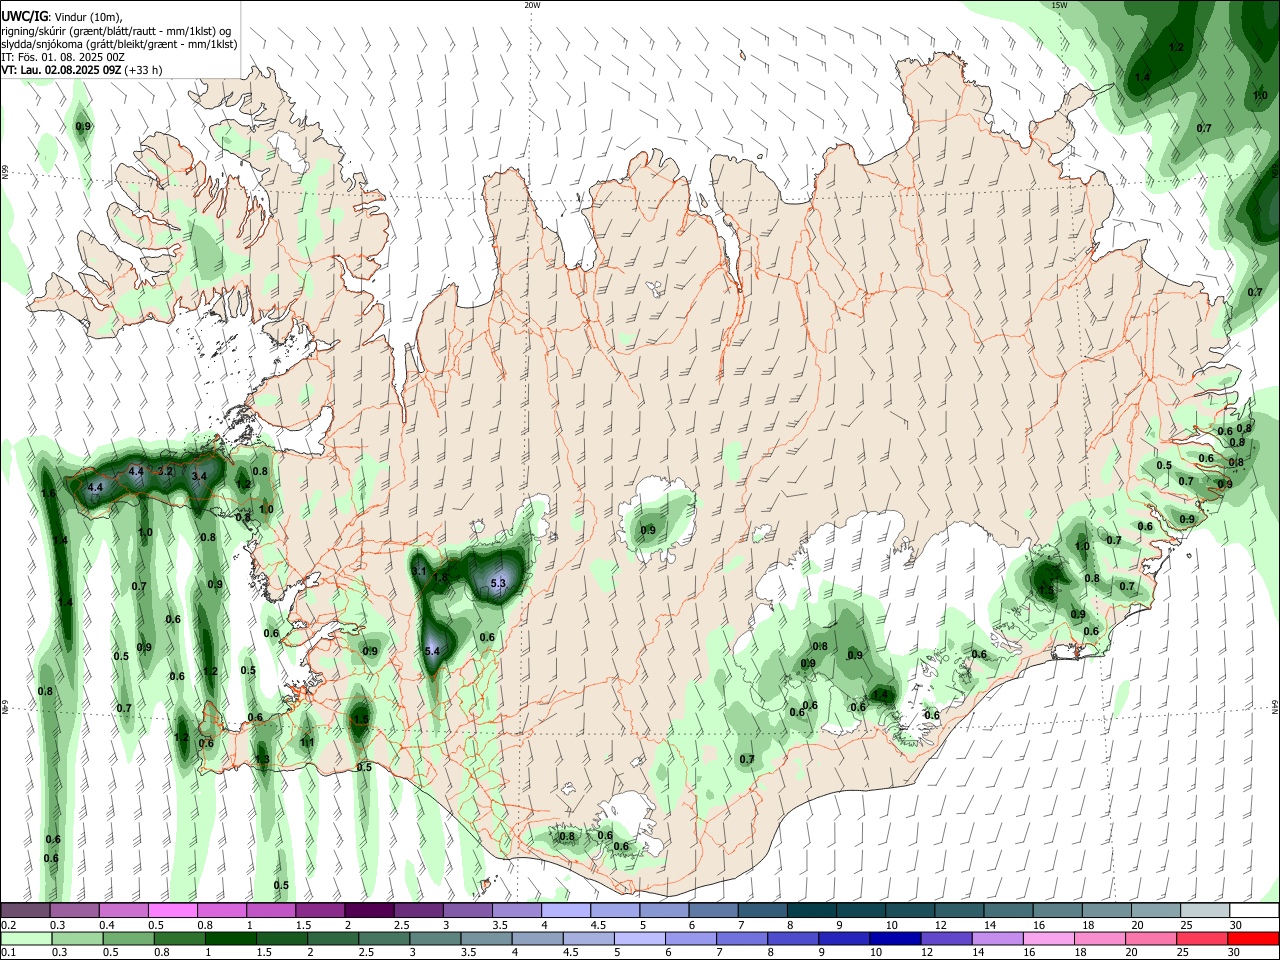Click the 15W longitude label at top

point(1059,5)
